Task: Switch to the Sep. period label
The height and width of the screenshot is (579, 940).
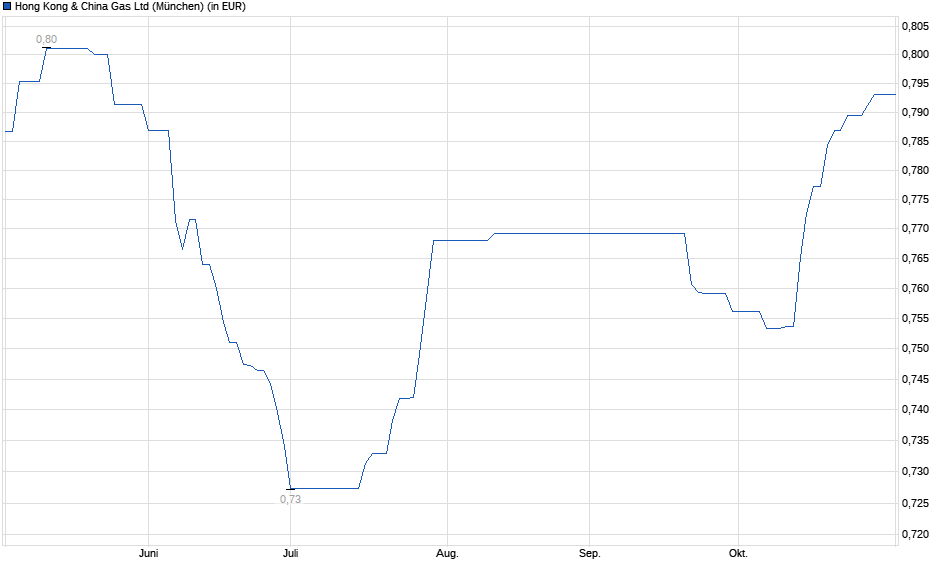Action: 590,552
